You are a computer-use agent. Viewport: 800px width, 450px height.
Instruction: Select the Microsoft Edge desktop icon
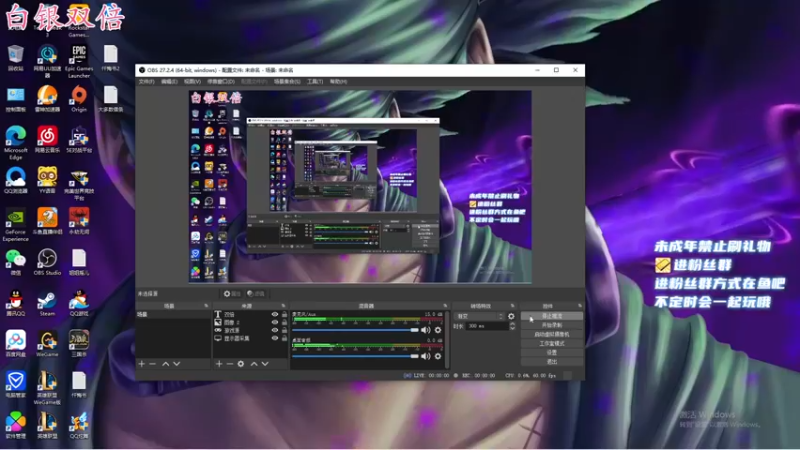(x=15, y=143)
